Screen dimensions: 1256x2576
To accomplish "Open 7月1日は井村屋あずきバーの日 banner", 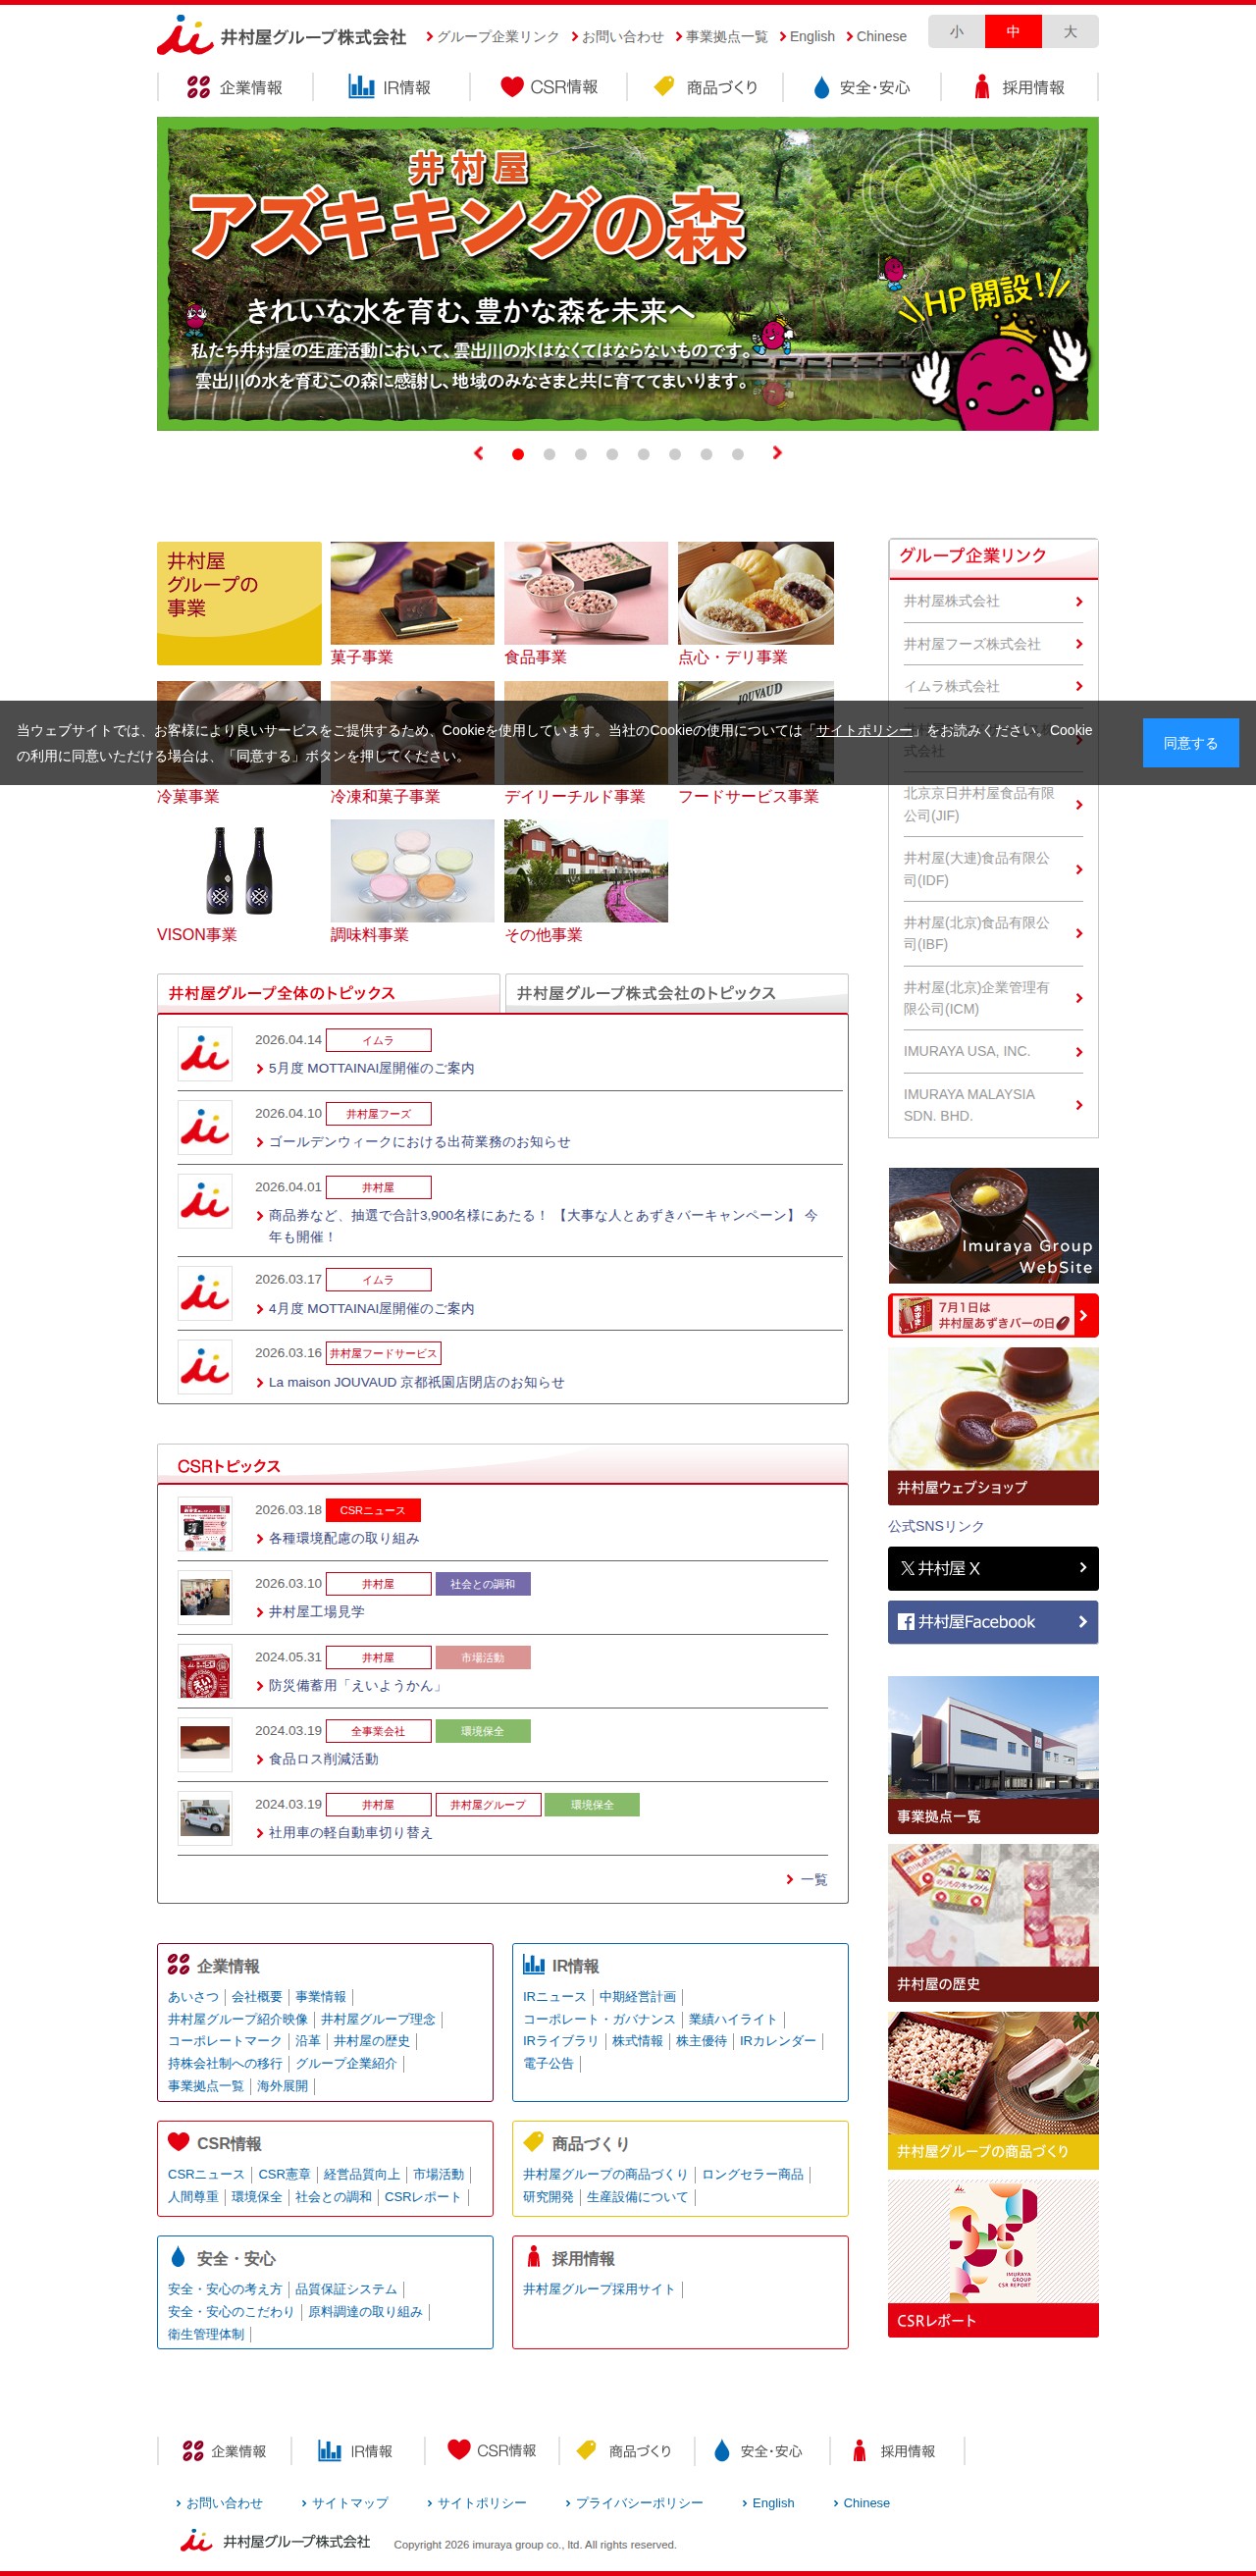I will 993,1316.
